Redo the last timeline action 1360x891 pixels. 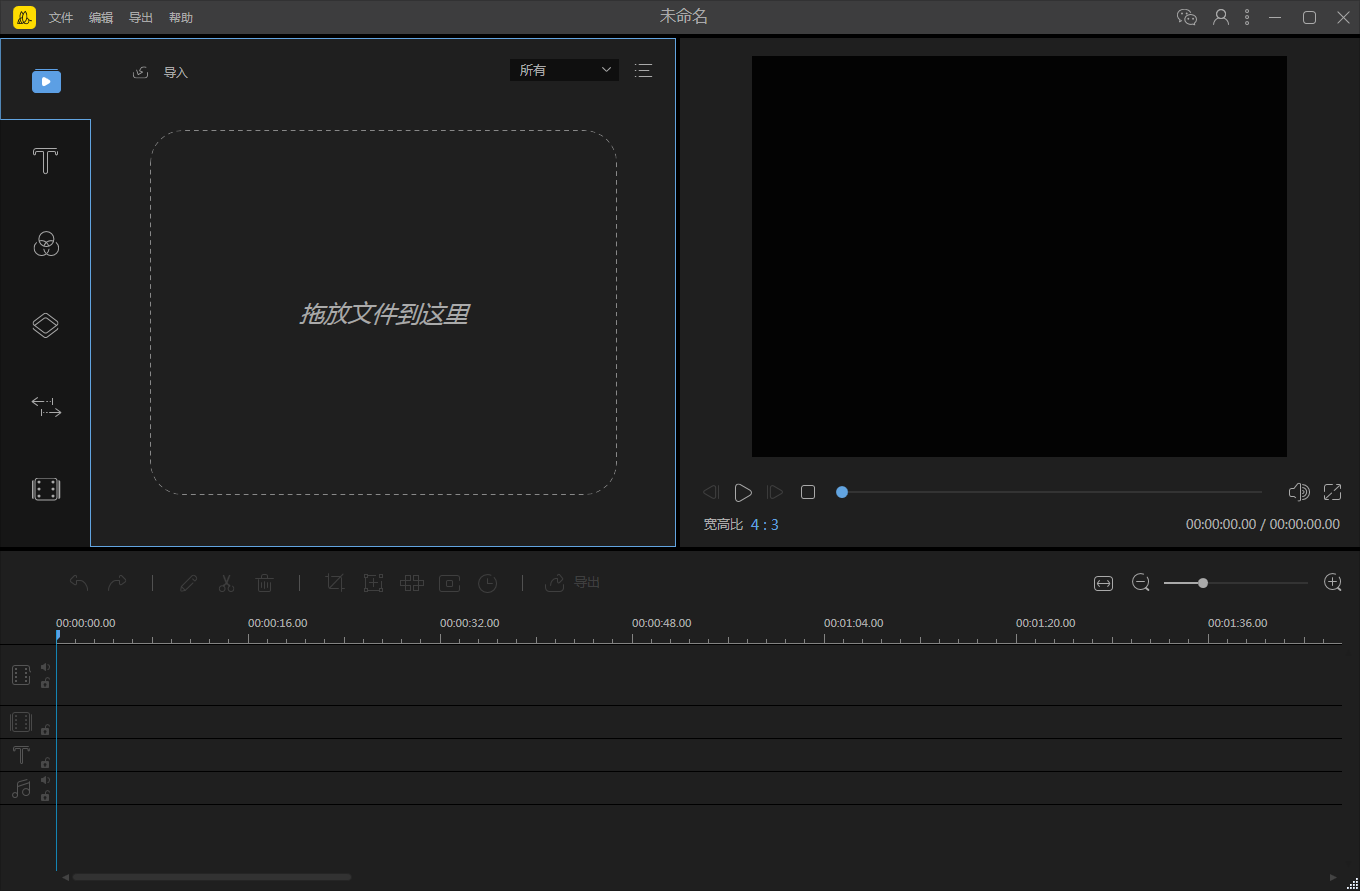coord(117,583)
